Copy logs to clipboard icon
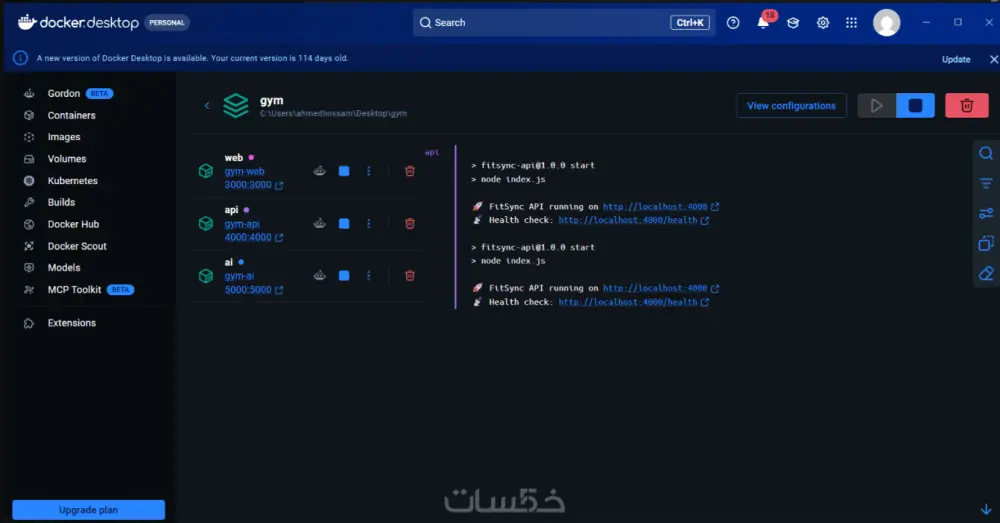Image resolution: width=1000 pixels, height=523 pixels. pos(986,244)
